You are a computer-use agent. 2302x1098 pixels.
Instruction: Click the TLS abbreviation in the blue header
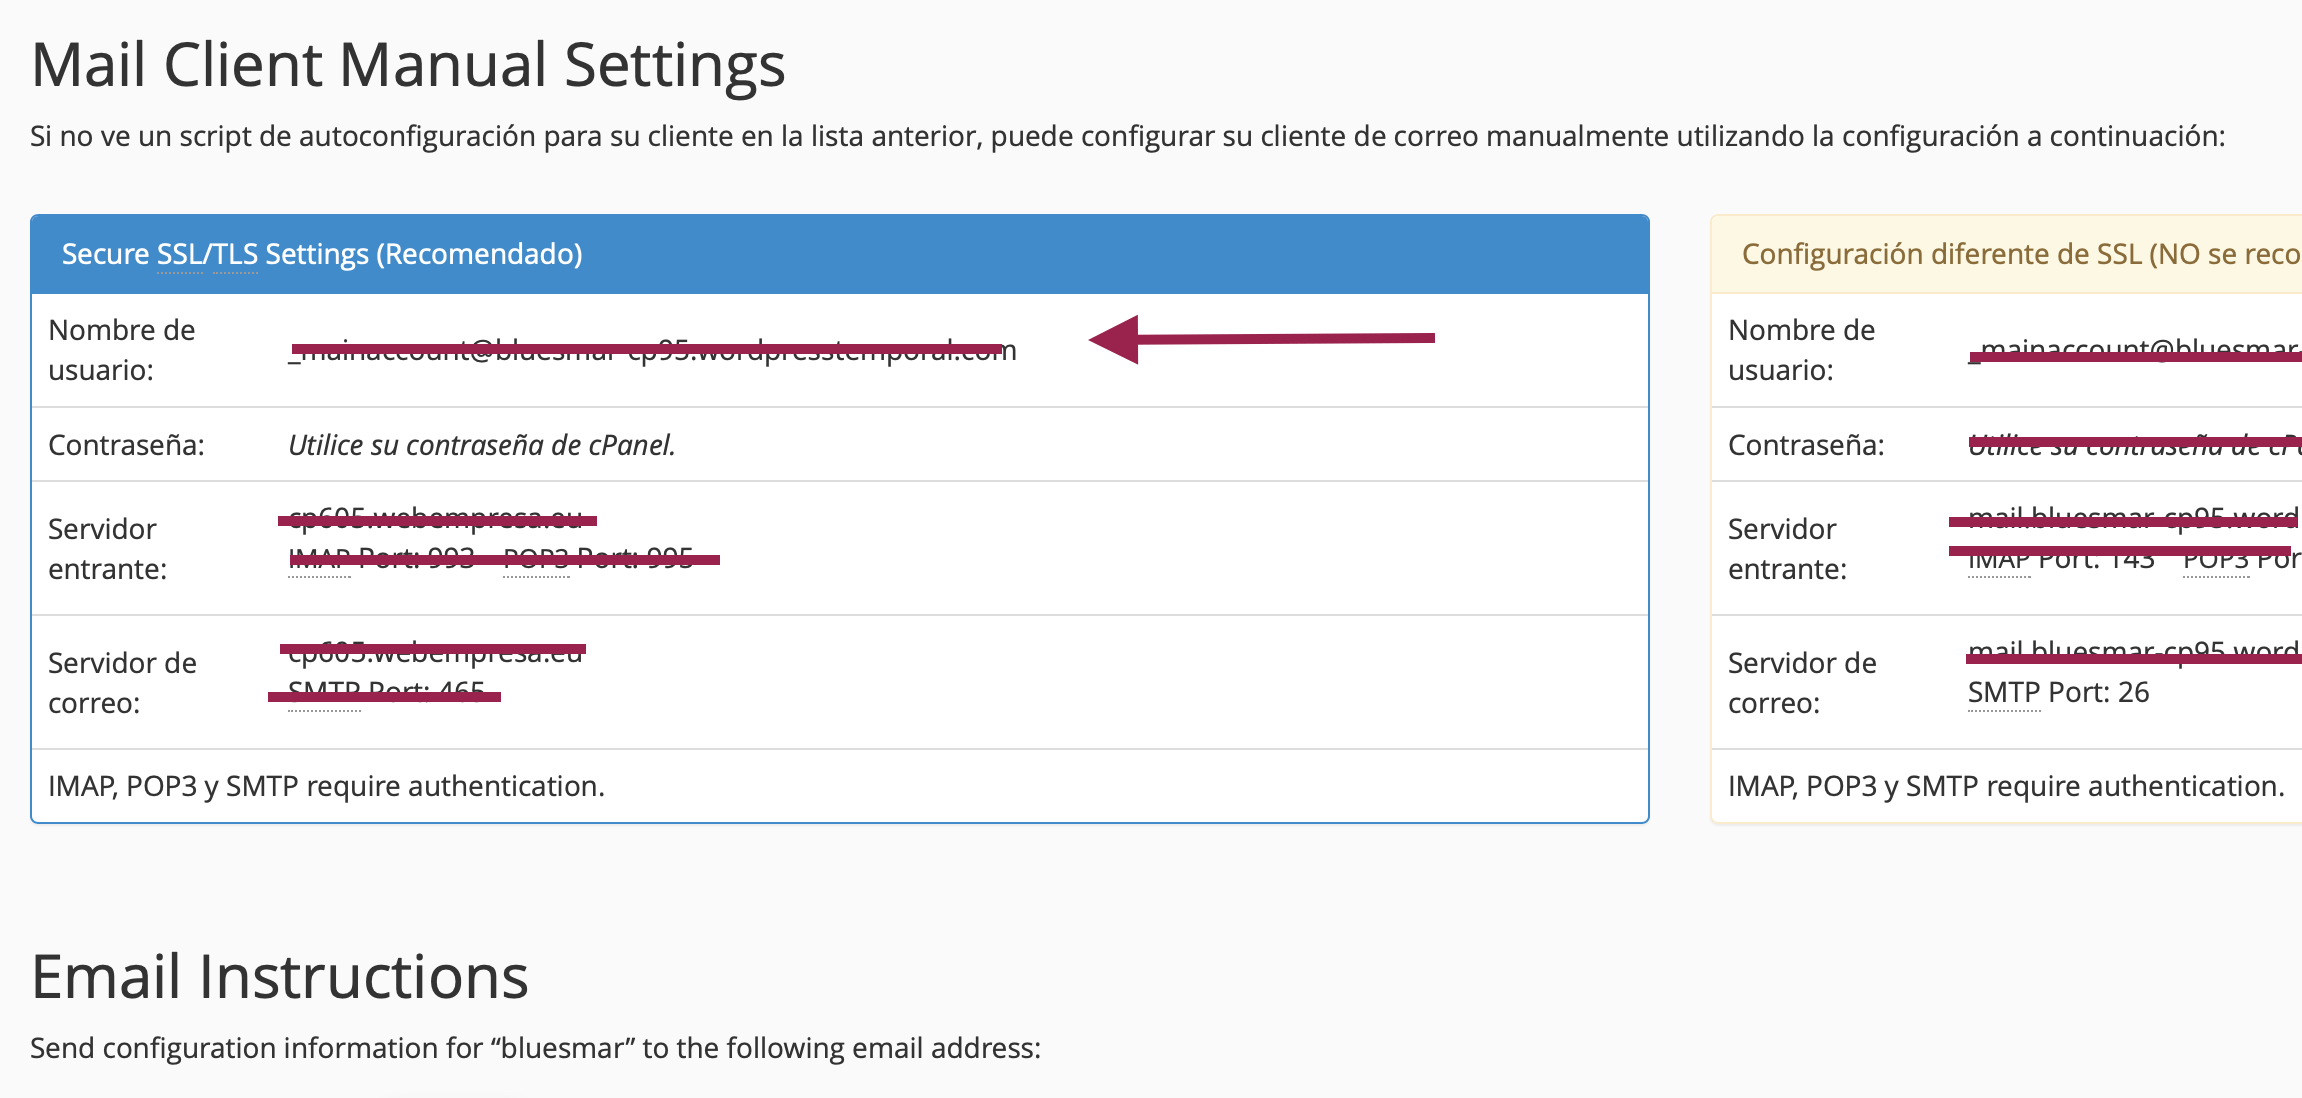[x=235, y=254]
